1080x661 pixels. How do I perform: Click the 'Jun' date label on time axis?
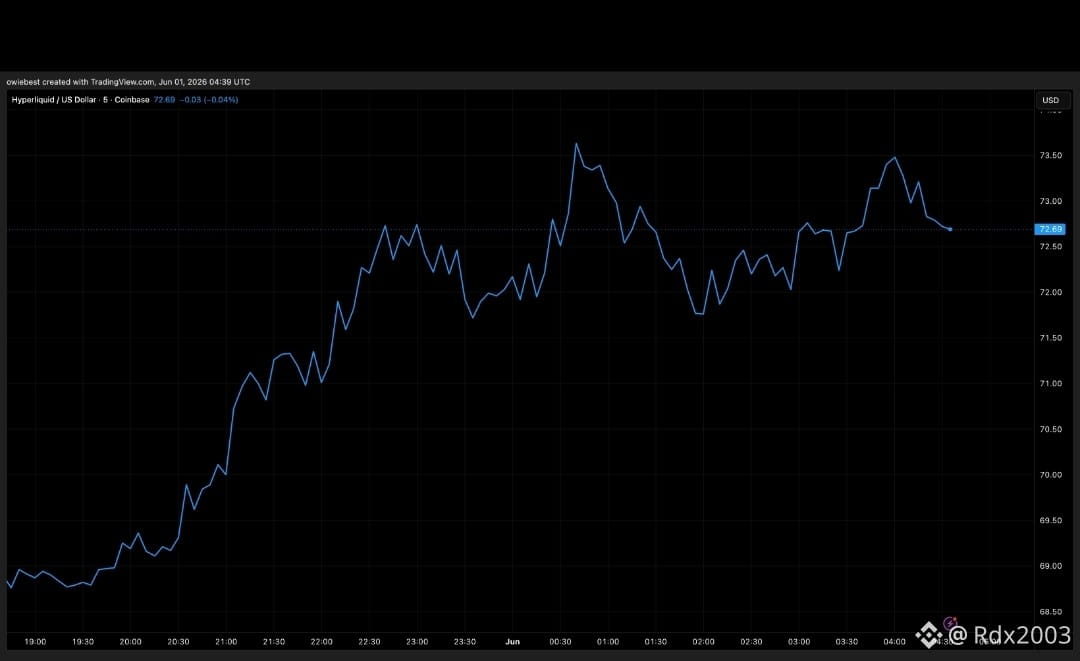(x=512, y=642)
